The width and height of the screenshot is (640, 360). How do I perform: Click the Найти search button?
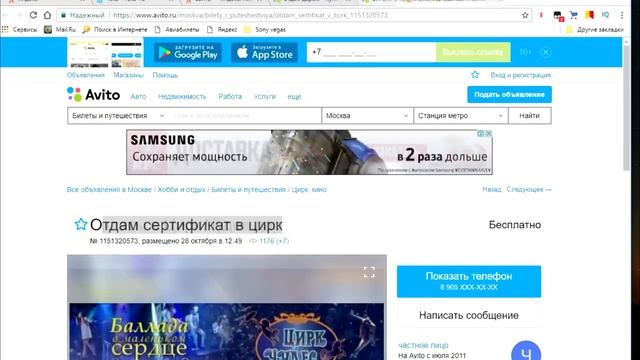(530, 116)
